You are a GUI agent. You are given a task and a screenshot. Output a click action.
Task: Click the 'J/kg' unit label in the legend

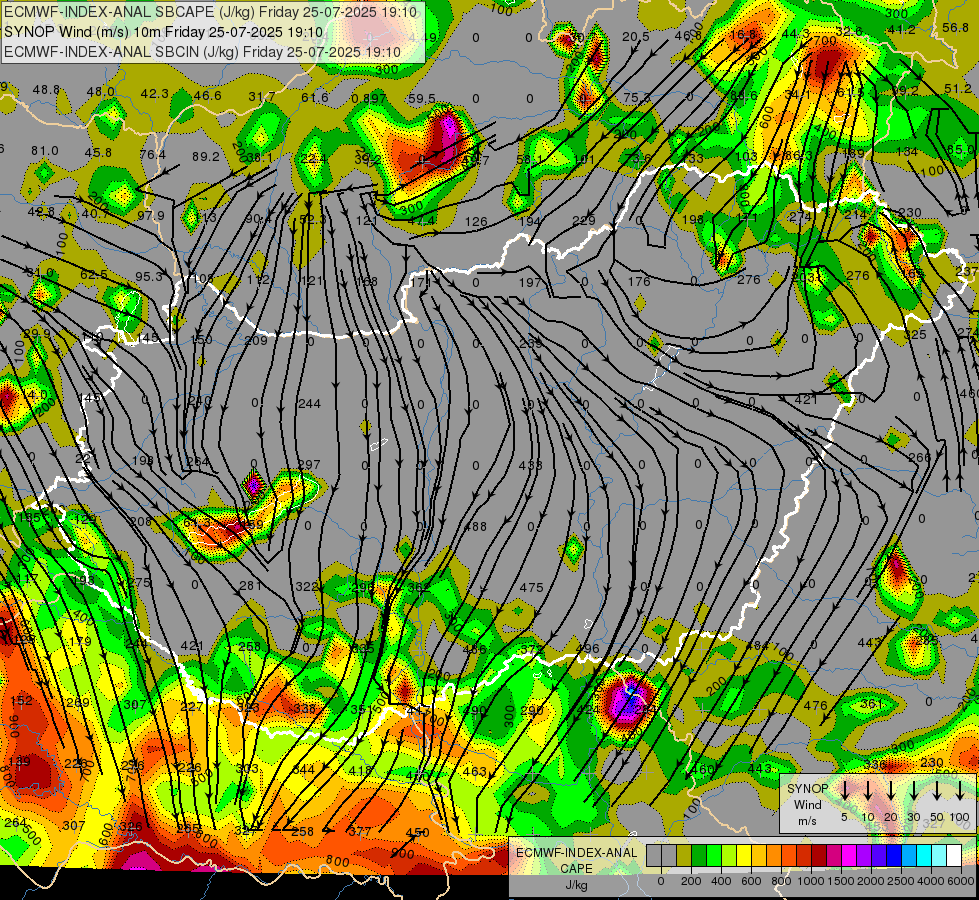[577, 886]
